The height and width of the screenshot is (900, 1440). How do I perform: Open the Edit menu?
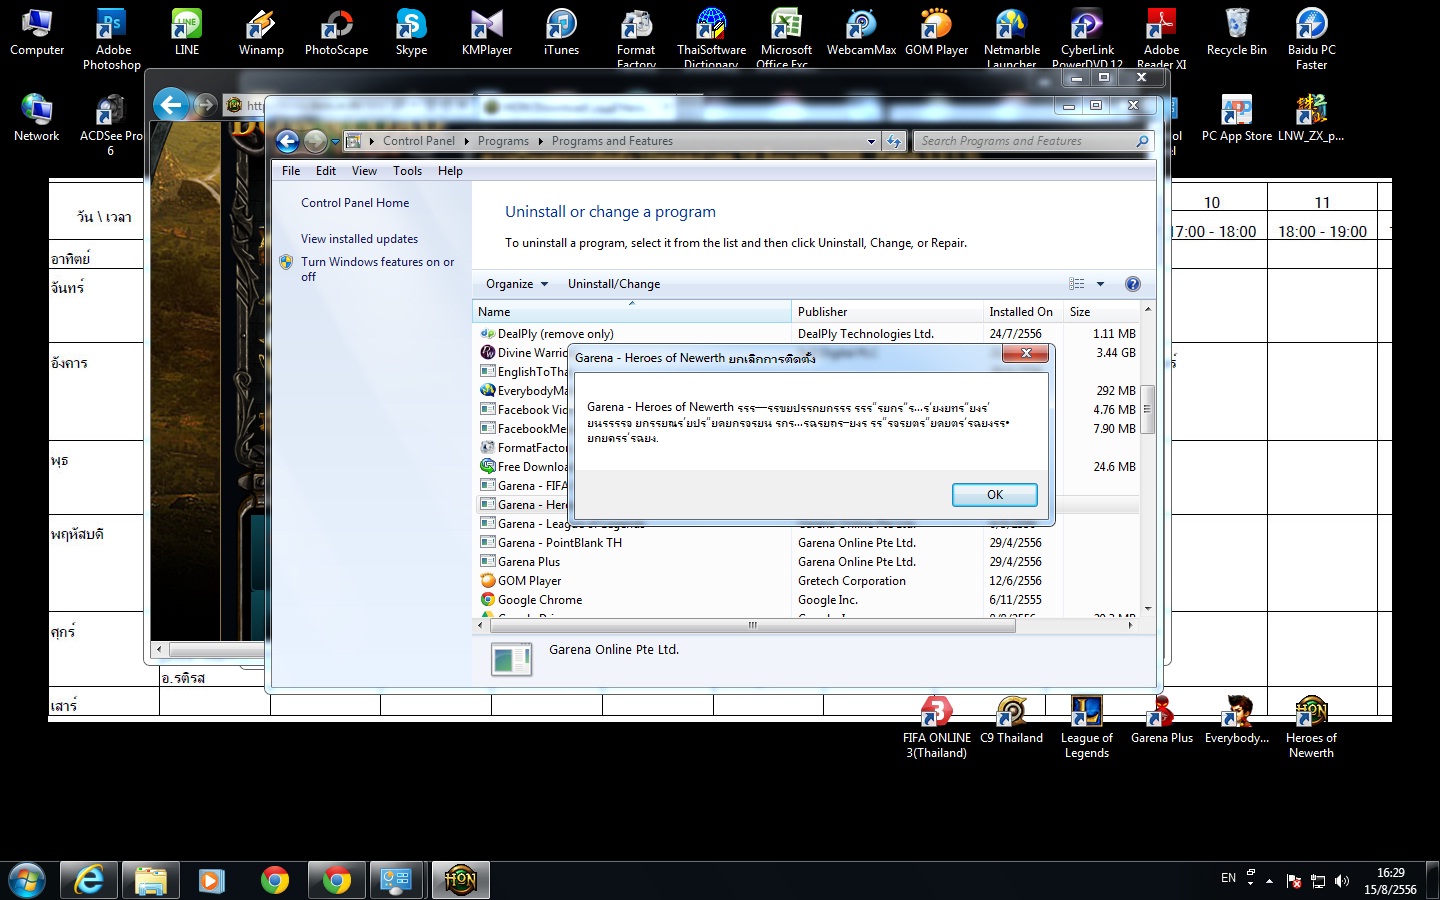[326, 171]
